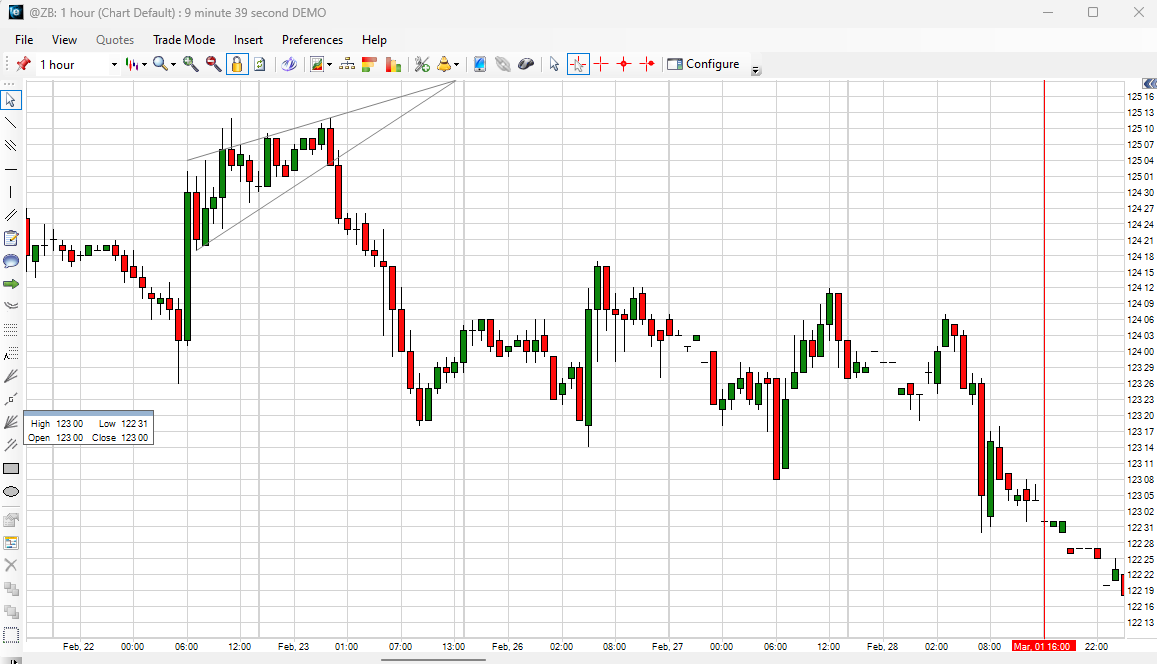Select the dashed line with square tool
This screenshot has width=1157, height=664.
11,399
